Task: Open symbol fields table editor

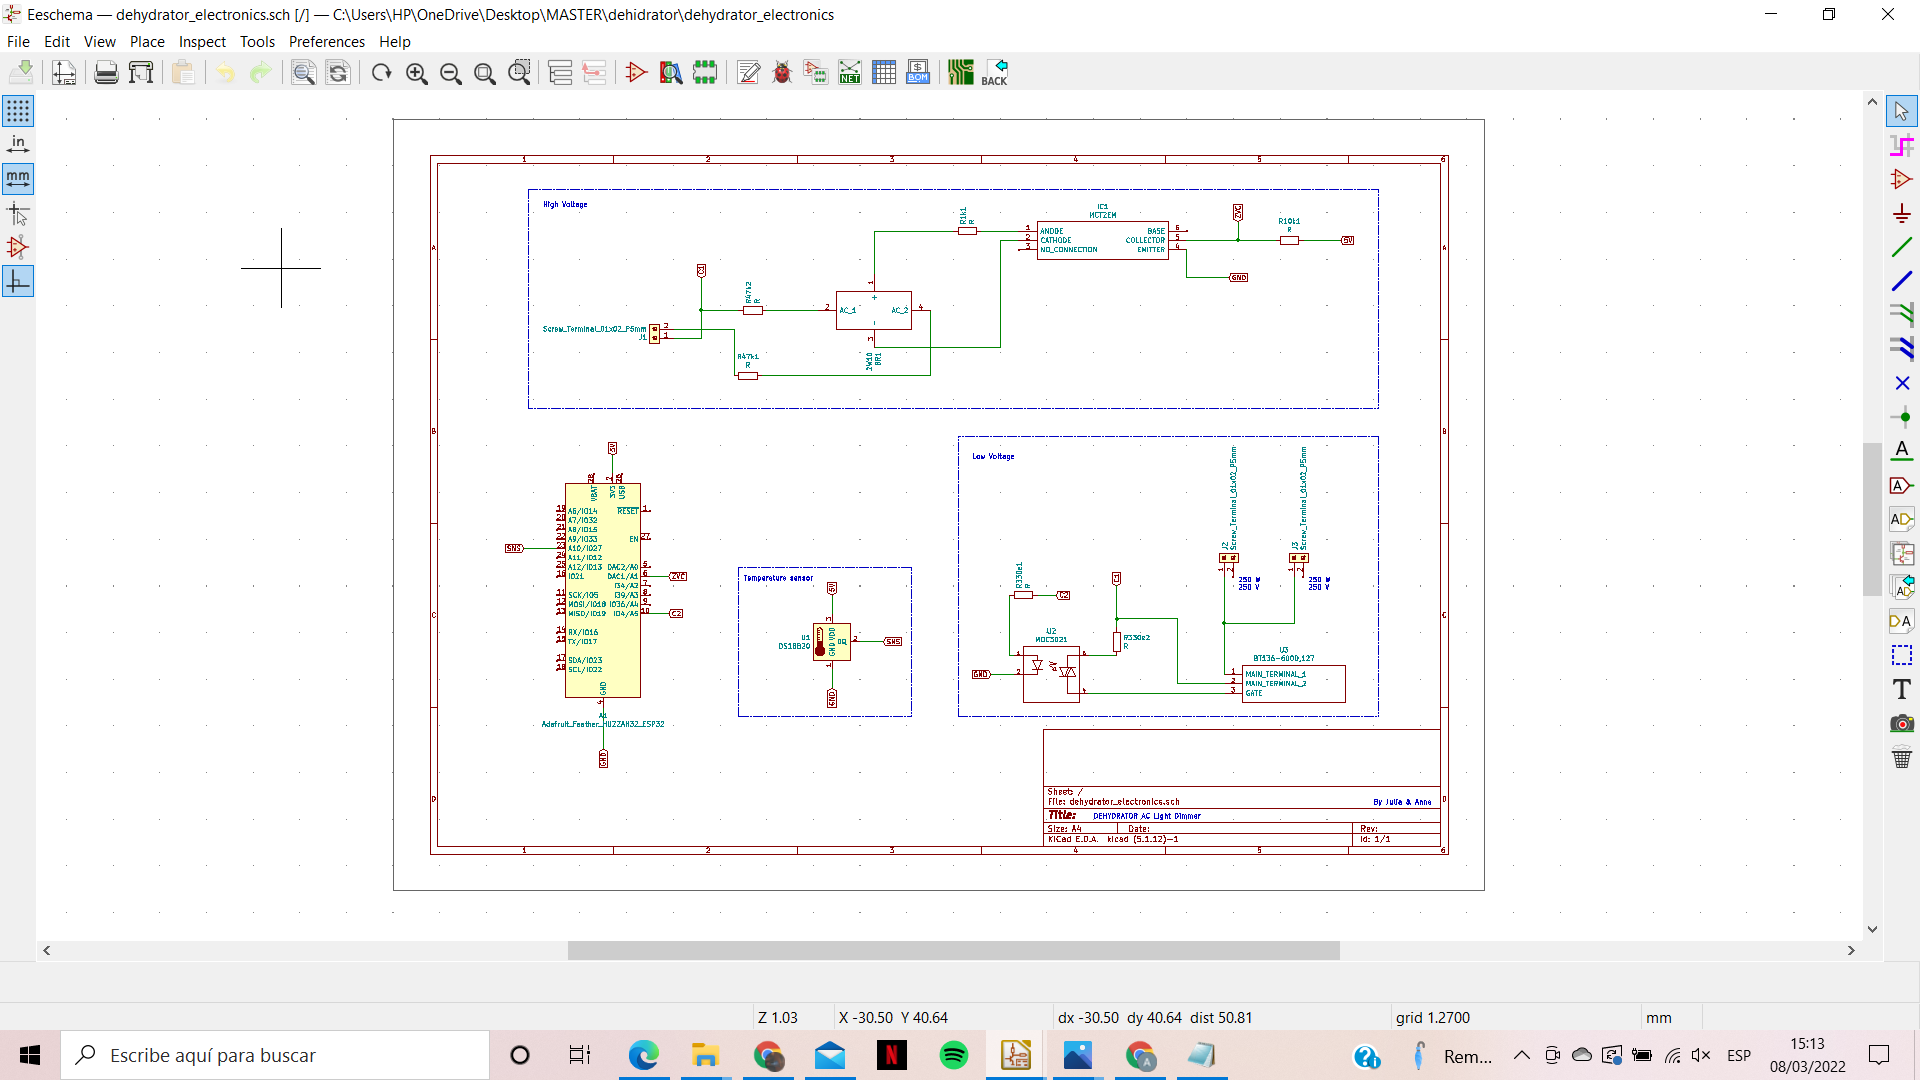Action: tap(884, 72)
